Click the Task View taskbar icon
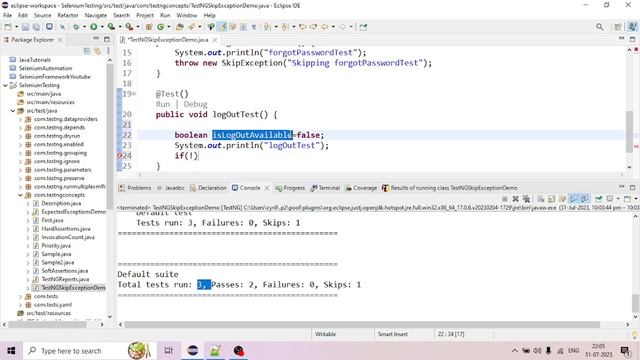 [x=168, y=351]
